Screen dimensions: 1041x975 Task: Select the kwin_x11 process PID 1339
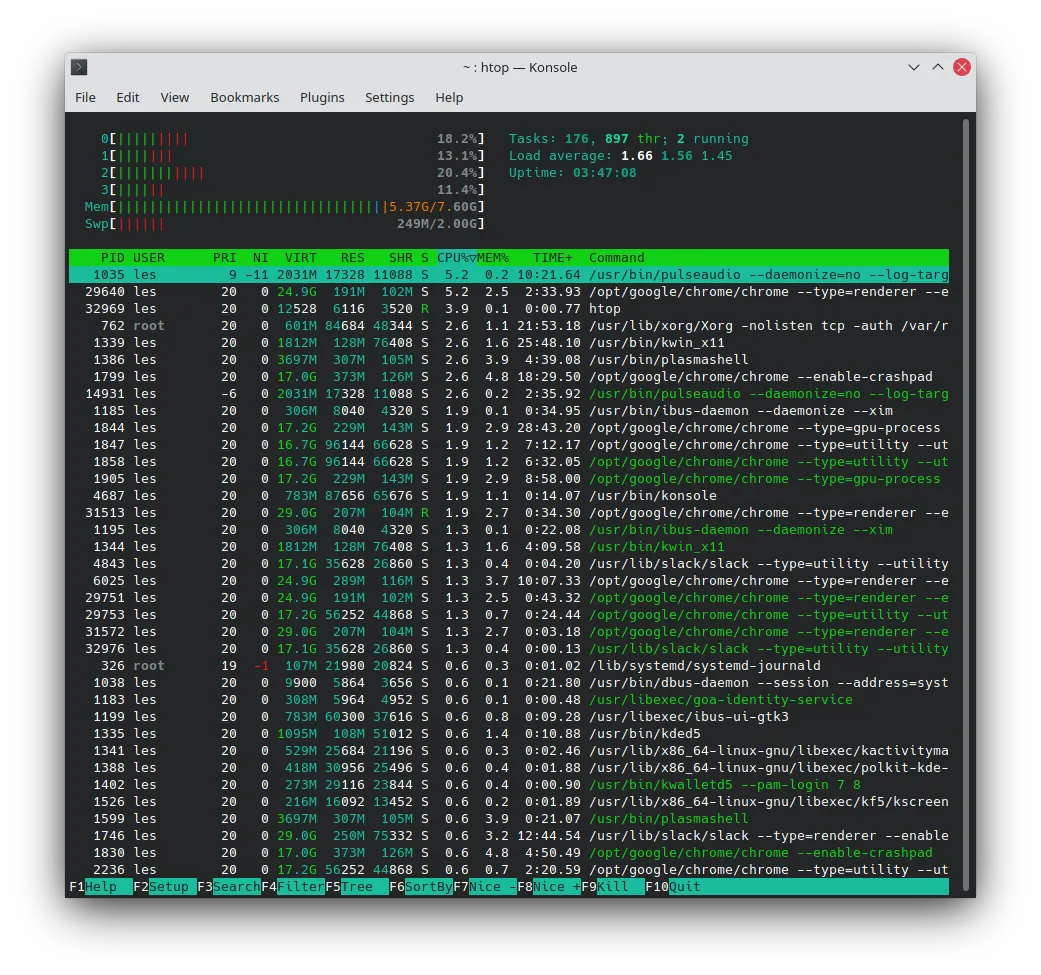pyautogui.click(x=509, y=342)
